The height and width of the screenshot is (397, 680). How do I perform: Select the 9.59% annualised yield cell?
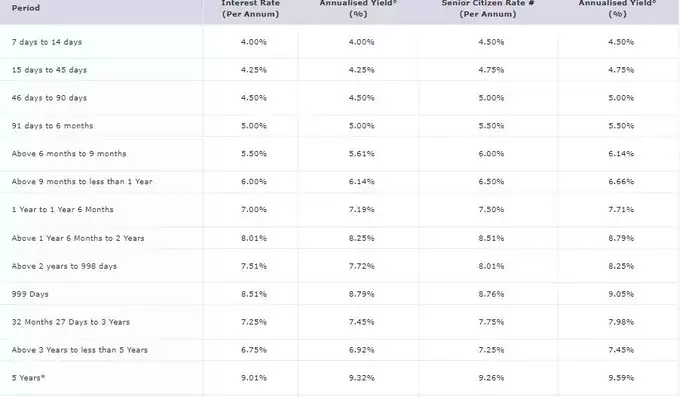coord(621,378)
